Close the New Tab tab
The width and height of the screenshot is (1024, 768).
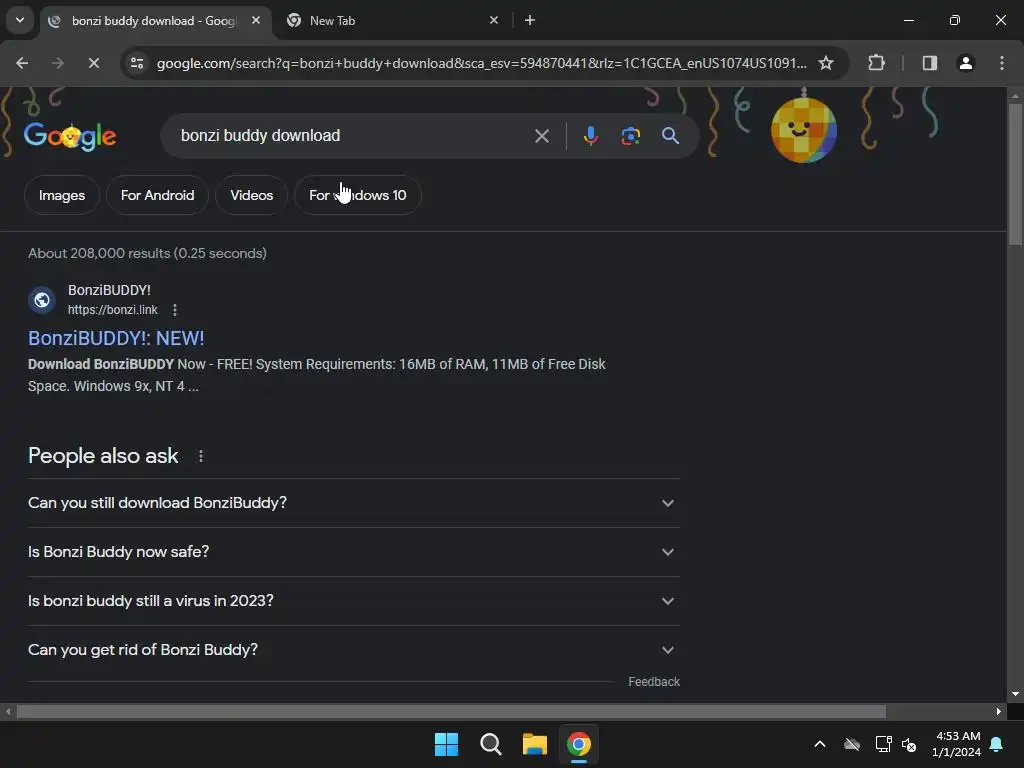pos(494,20)
